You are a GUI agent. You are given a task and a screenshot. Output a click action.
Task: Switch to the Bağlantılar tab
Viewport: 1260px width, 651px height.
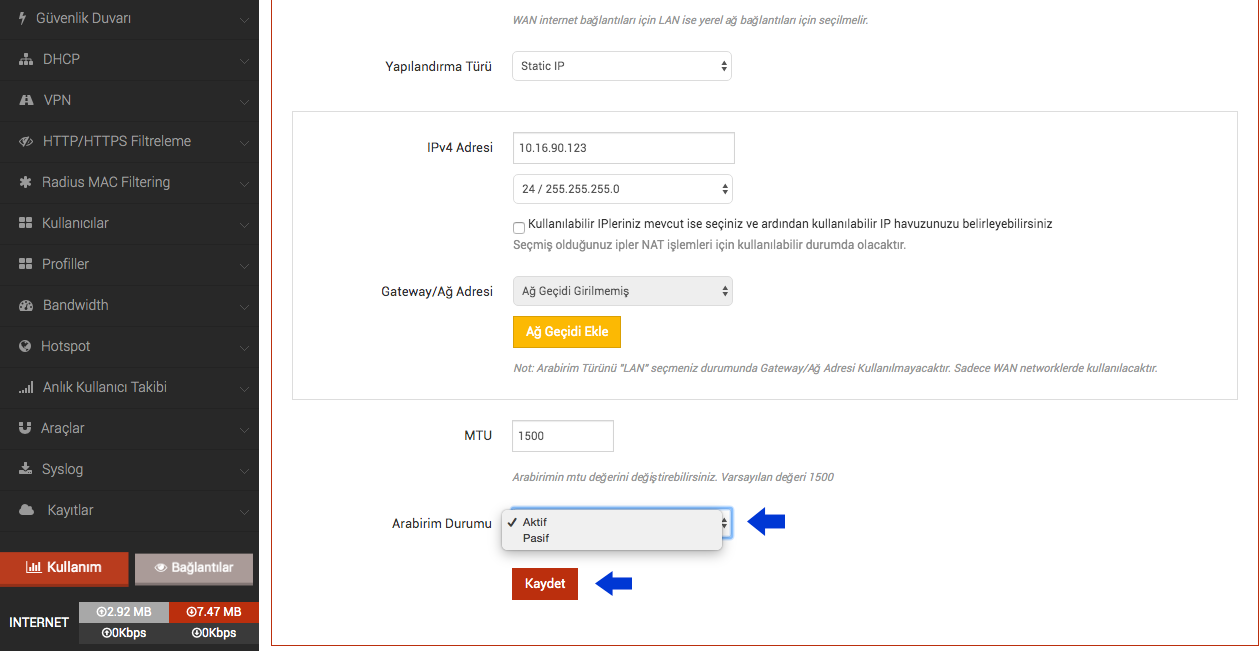point(194,568)
